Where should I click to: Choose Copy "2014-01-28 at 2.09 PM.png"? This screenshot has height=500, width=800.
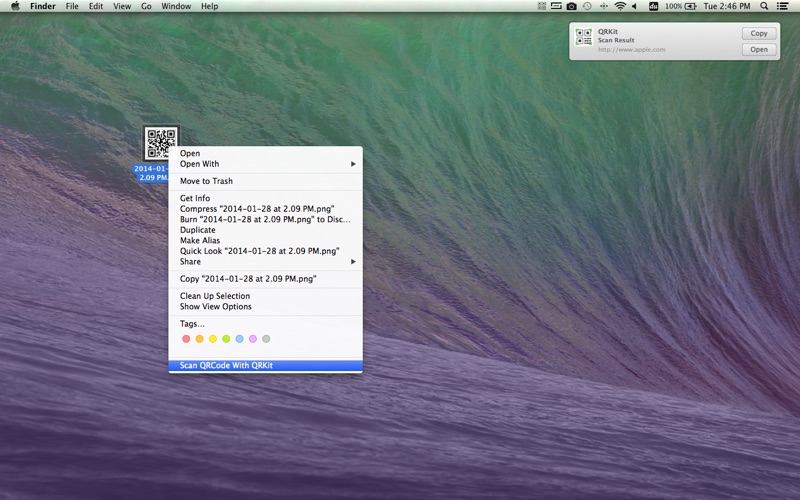(265, 279)
